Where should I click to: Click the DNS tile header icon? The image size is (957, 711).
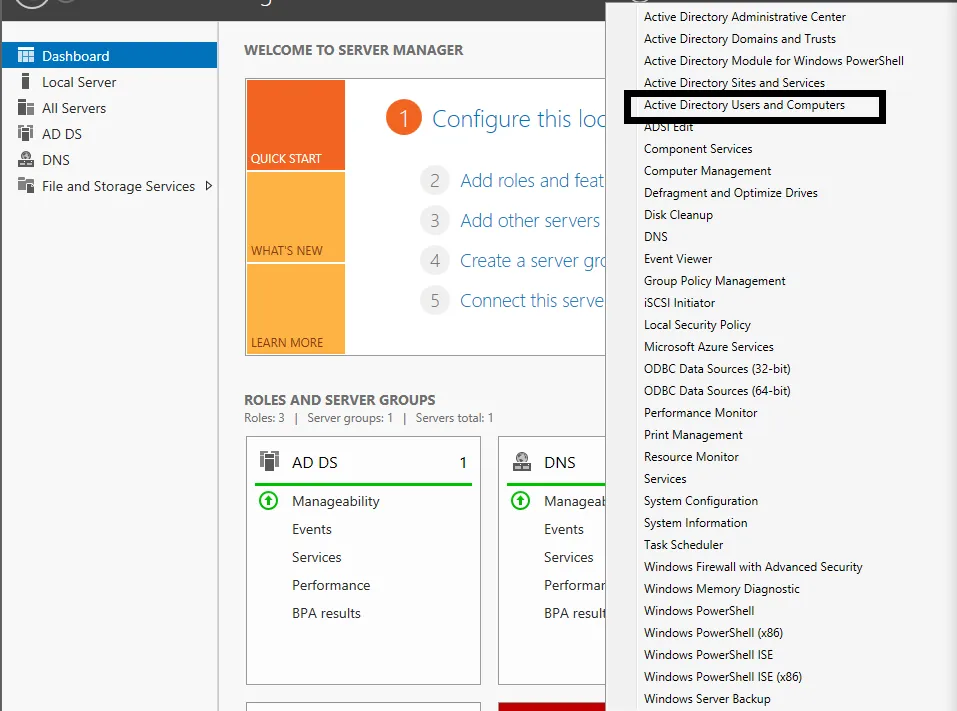click(x=521, y=461)
